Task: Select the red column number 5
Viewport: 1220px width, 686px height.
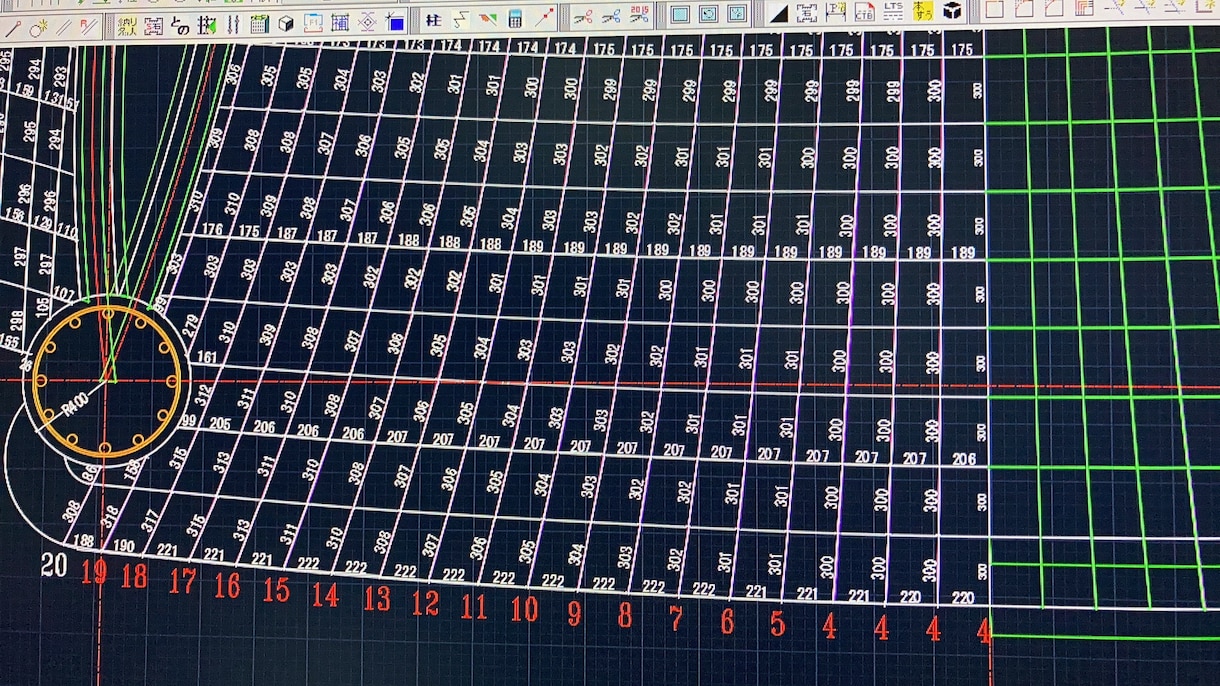Action: (777, 625)
